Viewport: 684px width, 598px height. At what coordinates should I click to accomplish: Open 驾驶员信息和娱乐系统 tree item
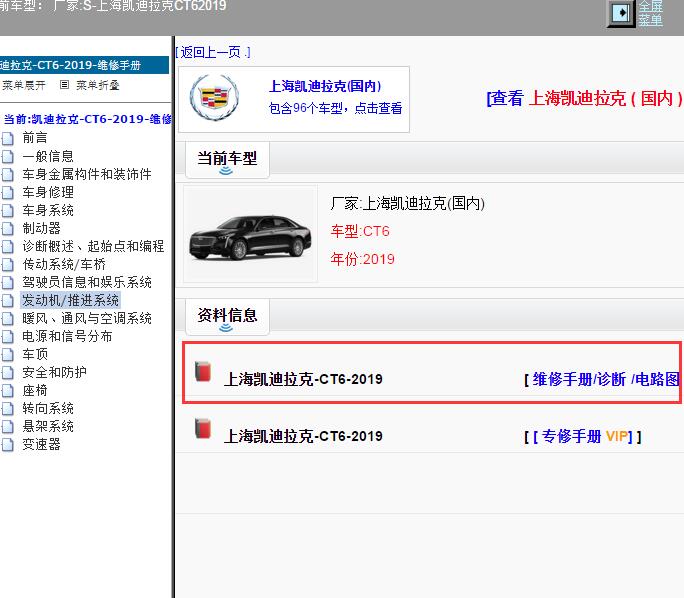click(86, 282)
